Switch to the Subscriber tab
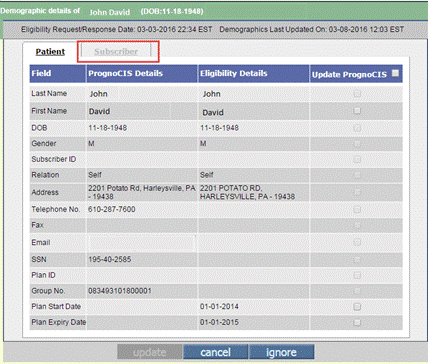The height and width of the screenshot is (364, 428). 116,52
